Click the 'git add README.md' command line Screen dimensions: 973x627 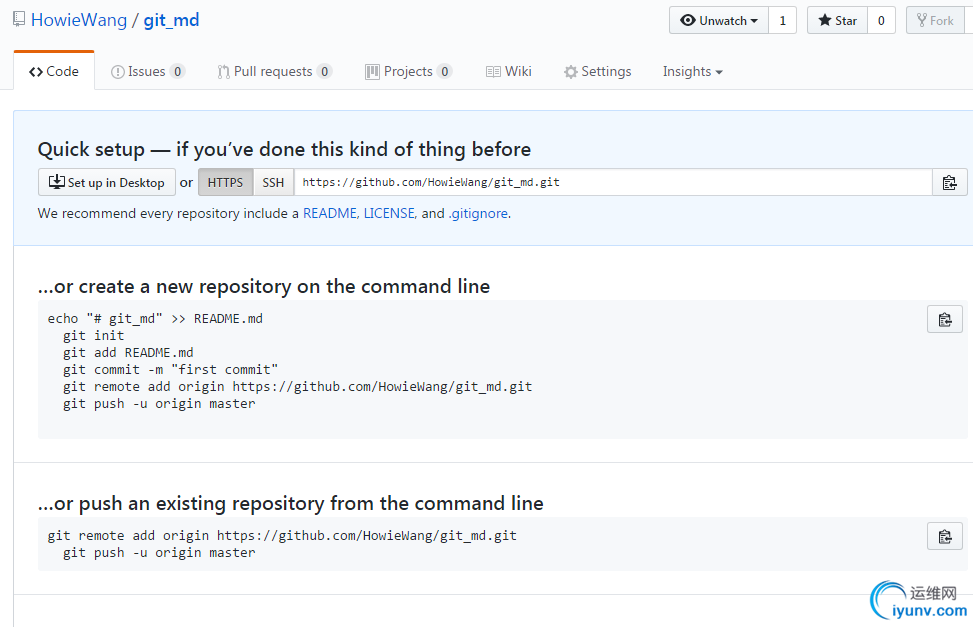[x=128, y=353]
